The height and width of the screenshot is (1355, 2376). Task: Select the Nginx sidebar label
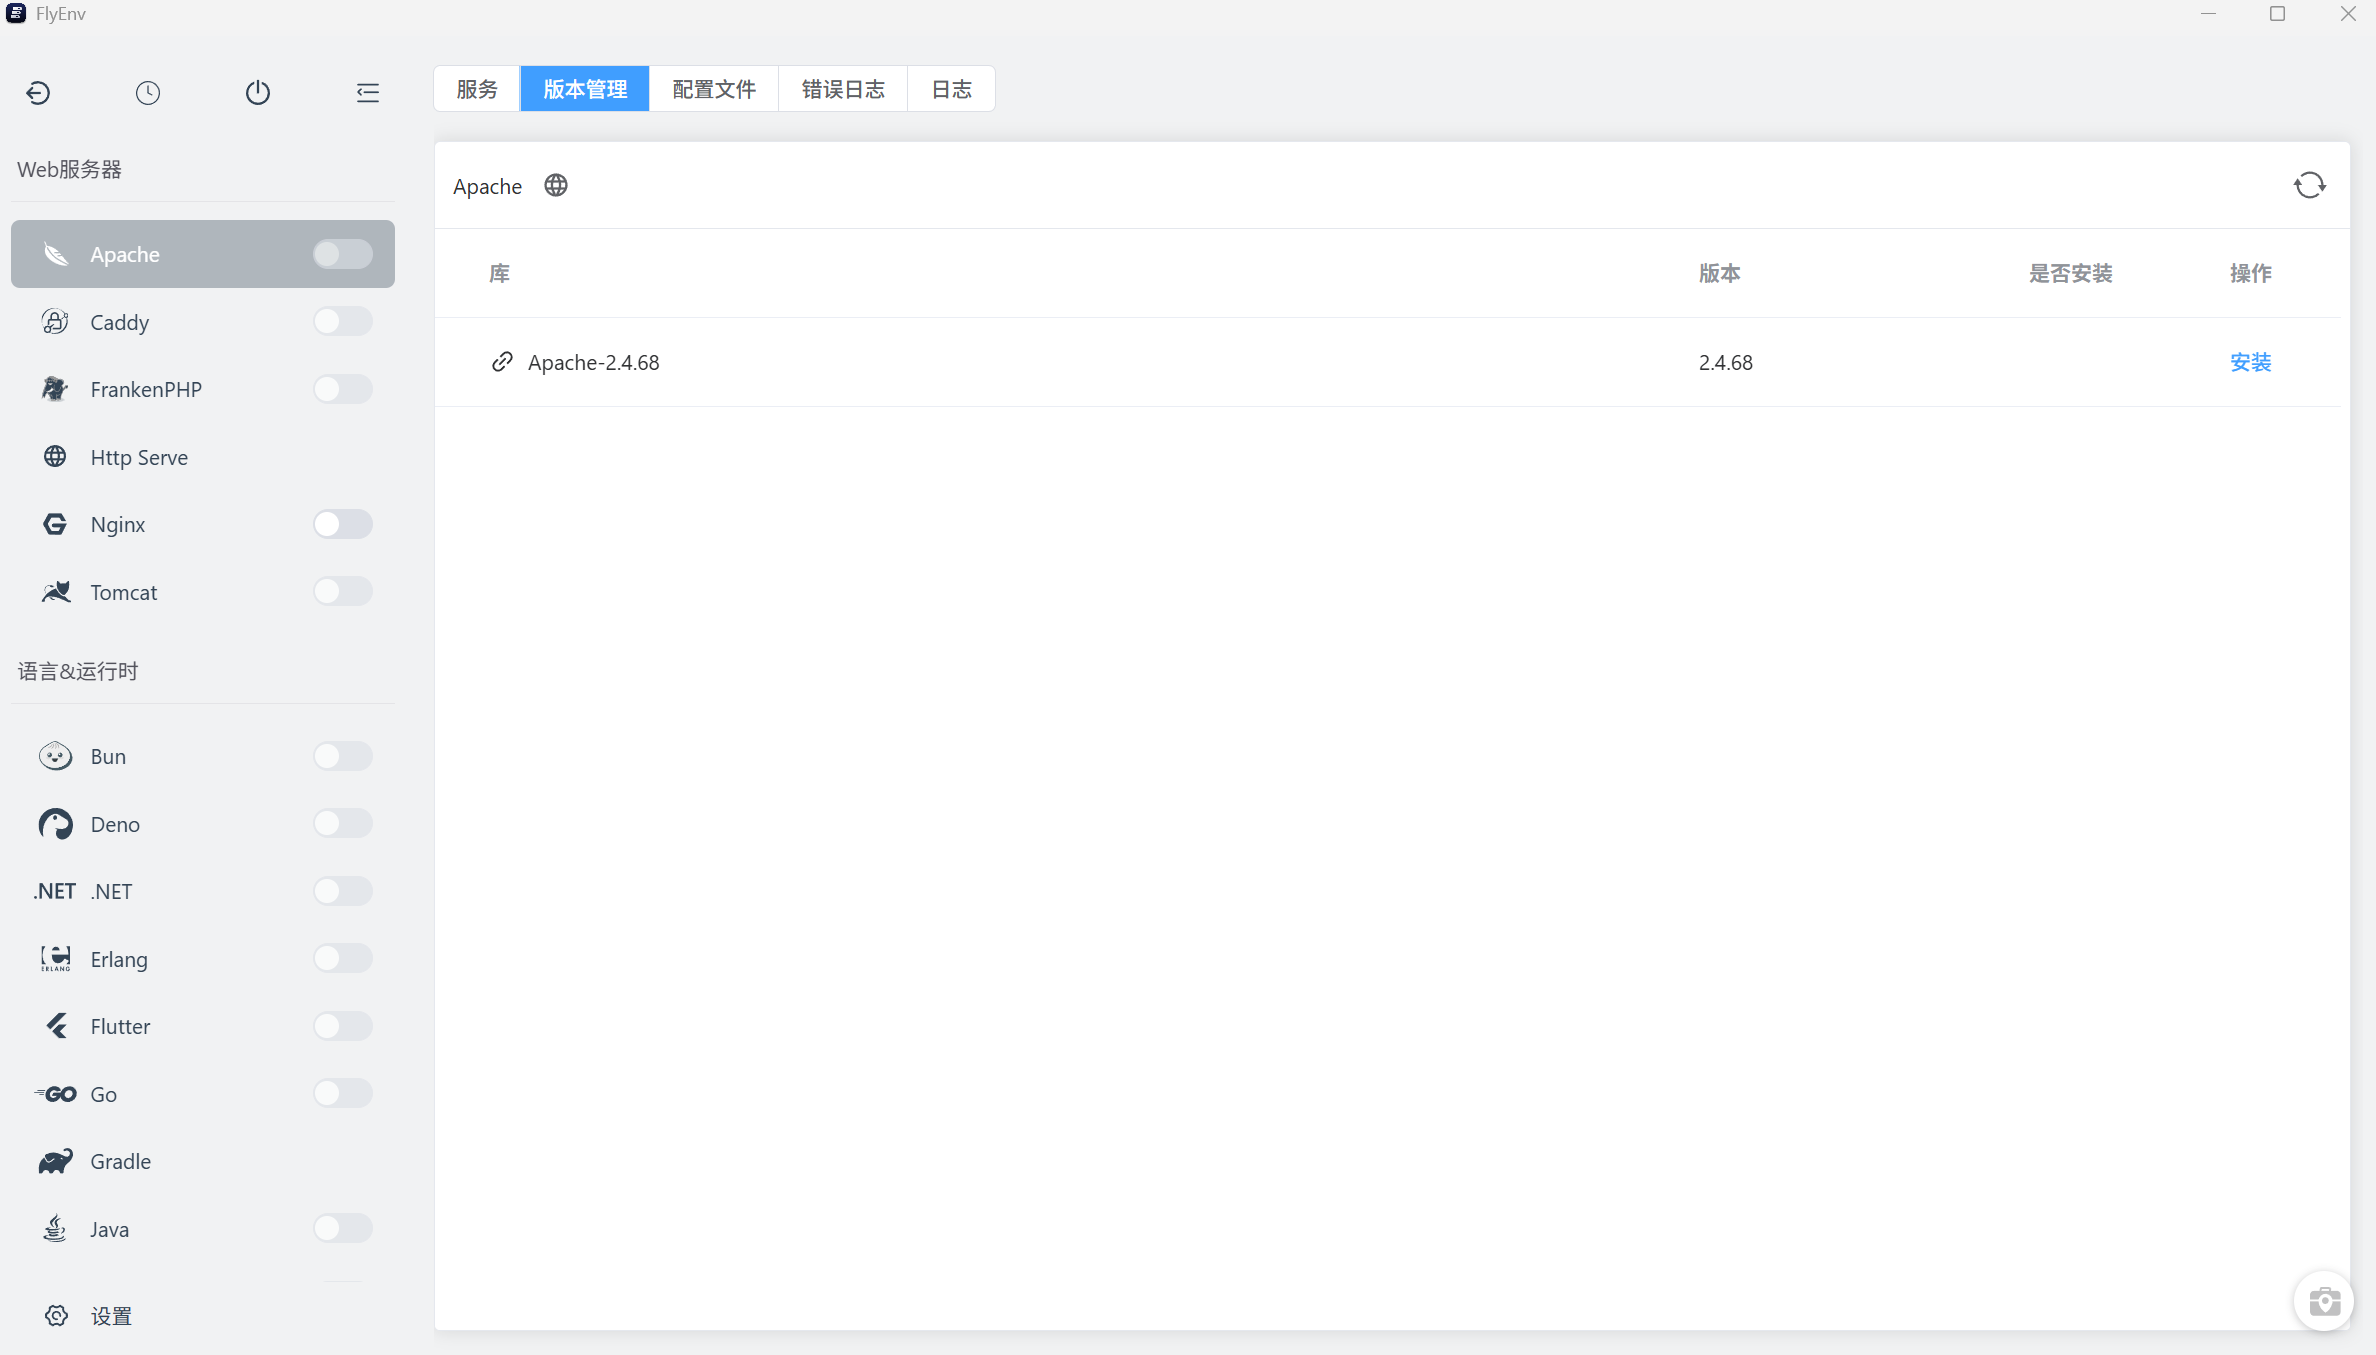pyautogui.click(x=118, y=524)
